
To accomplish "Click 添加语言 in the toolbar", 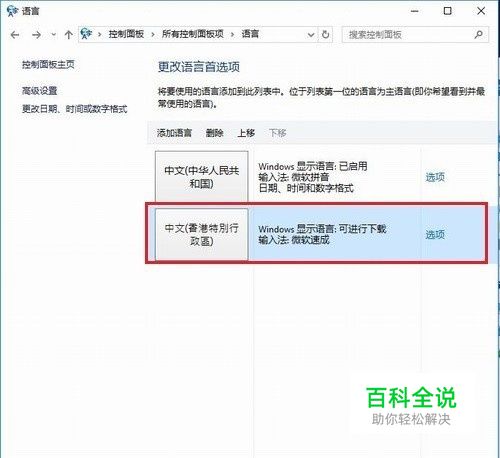I will click(174, 133).
